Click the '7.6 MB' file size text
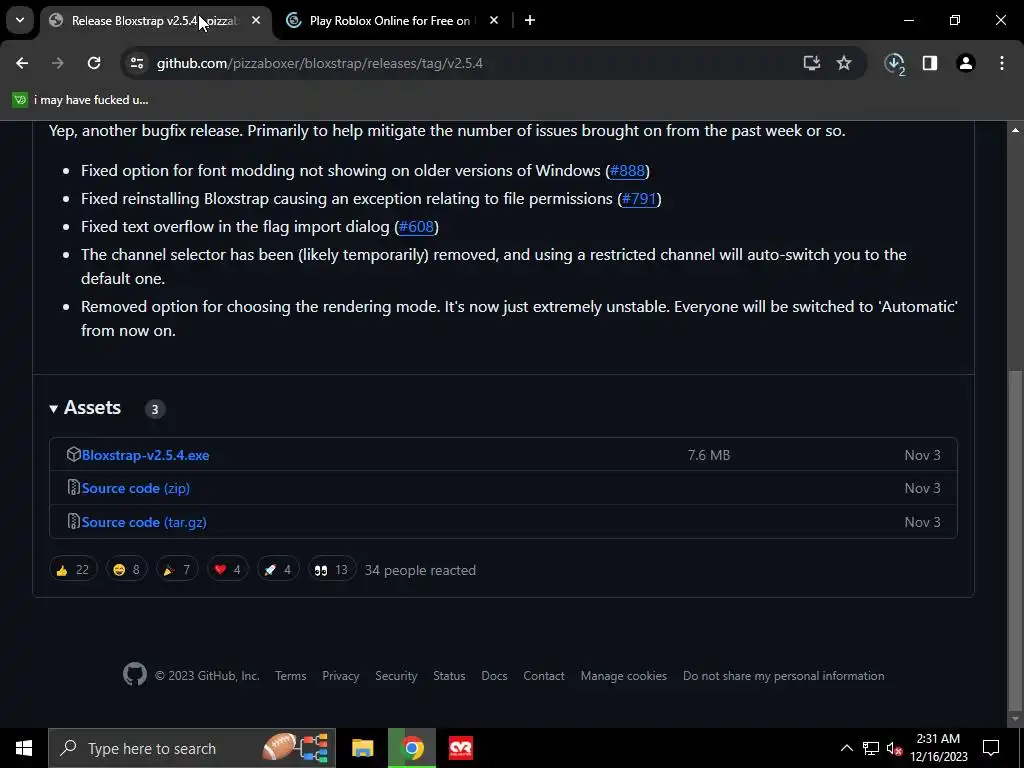The image size is (1024, 768). [709, 455]
